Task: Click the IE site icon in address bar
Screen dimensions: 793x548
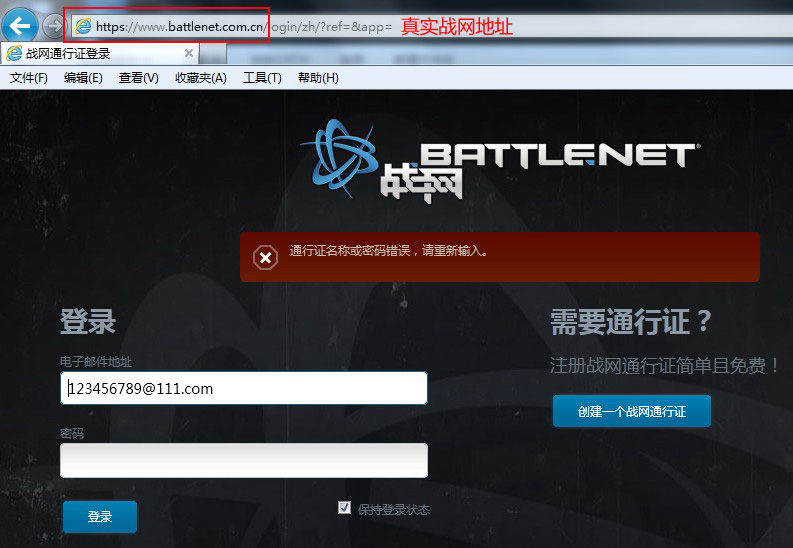Action: [84, 26]
